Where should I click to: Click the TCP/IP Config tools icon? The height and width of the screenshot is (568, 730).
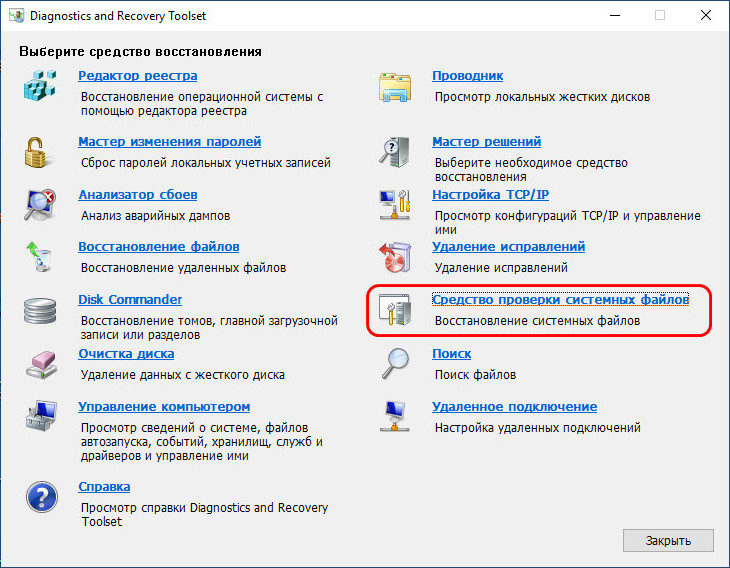click(395, 204)
